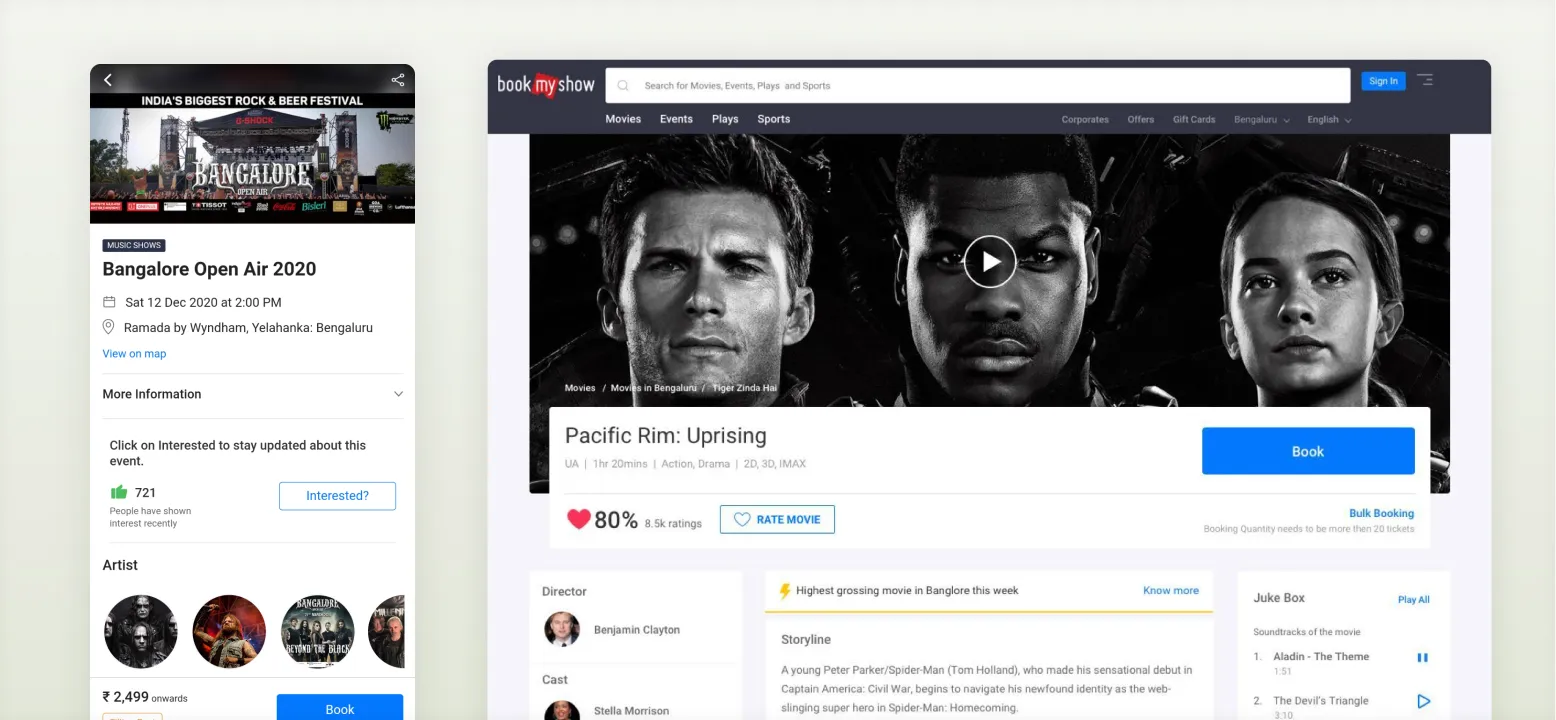This screenshot has height=720, width=1556.
Task: Go to the Sports tab
Action: pyautogui.click(x=774, y=119)
